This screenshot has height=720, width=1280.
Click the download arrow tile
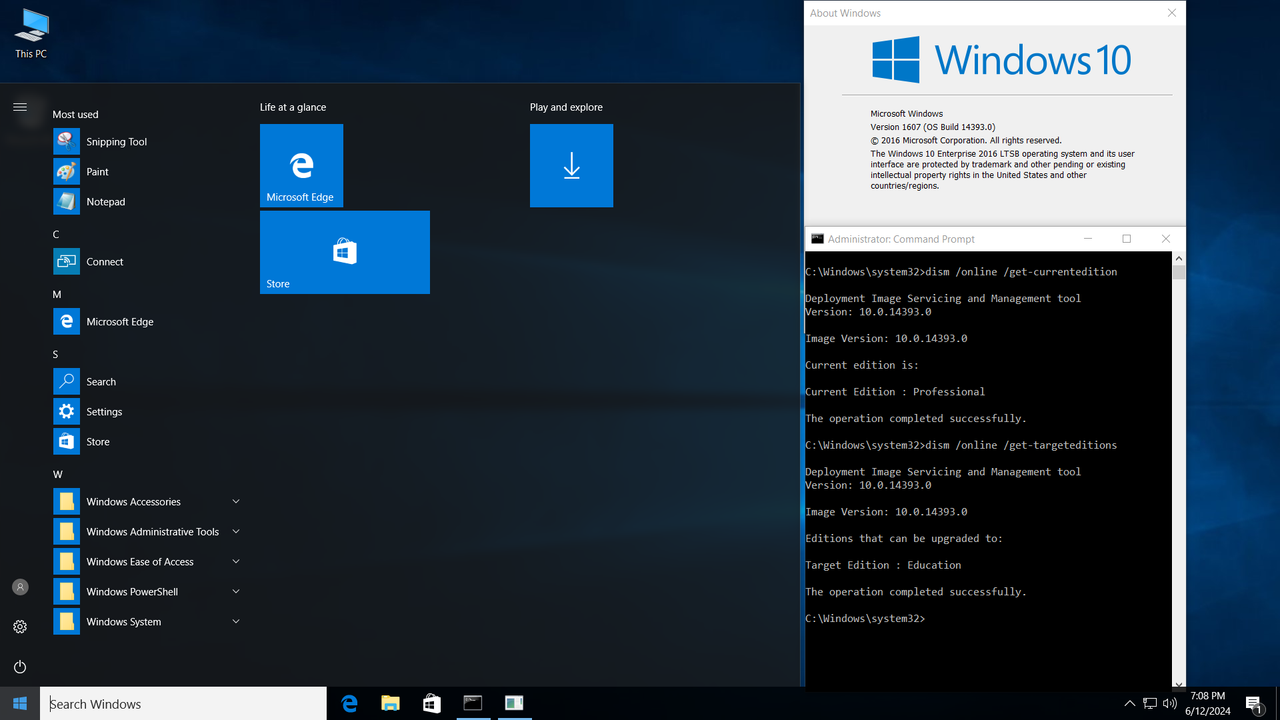[571, 165]
